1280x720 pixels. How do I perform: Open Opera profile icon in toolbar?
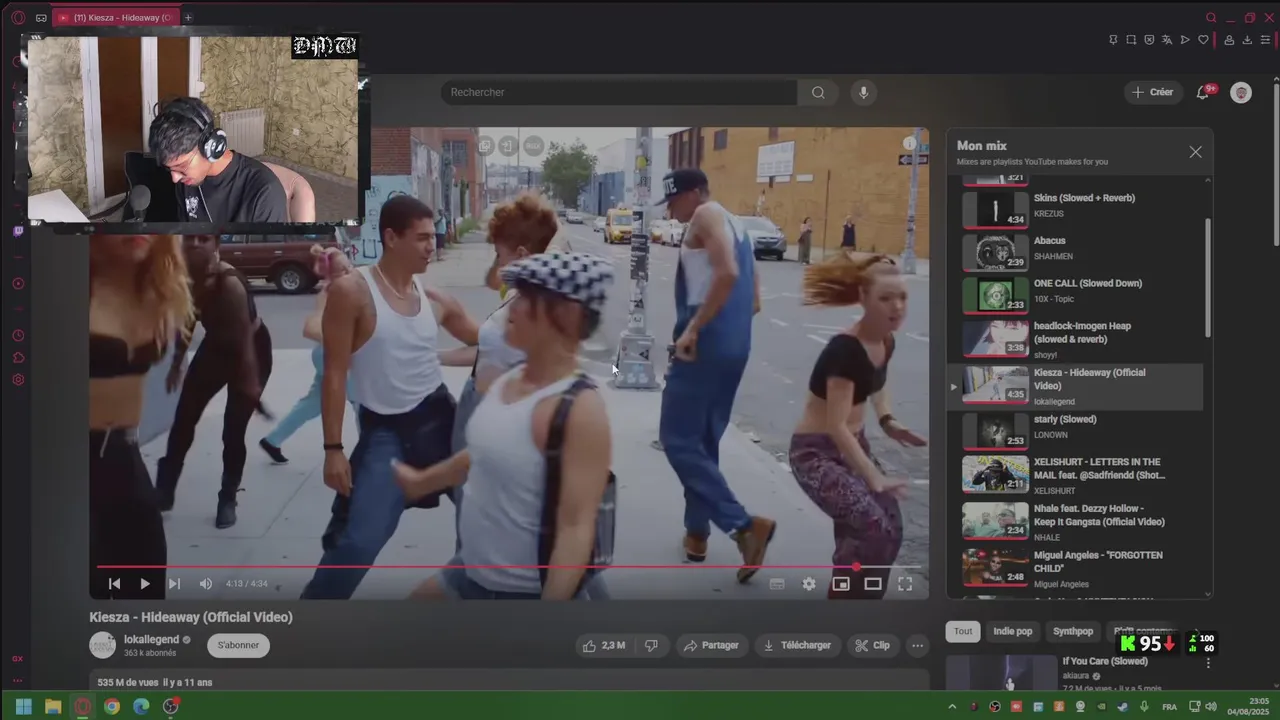1229,40
